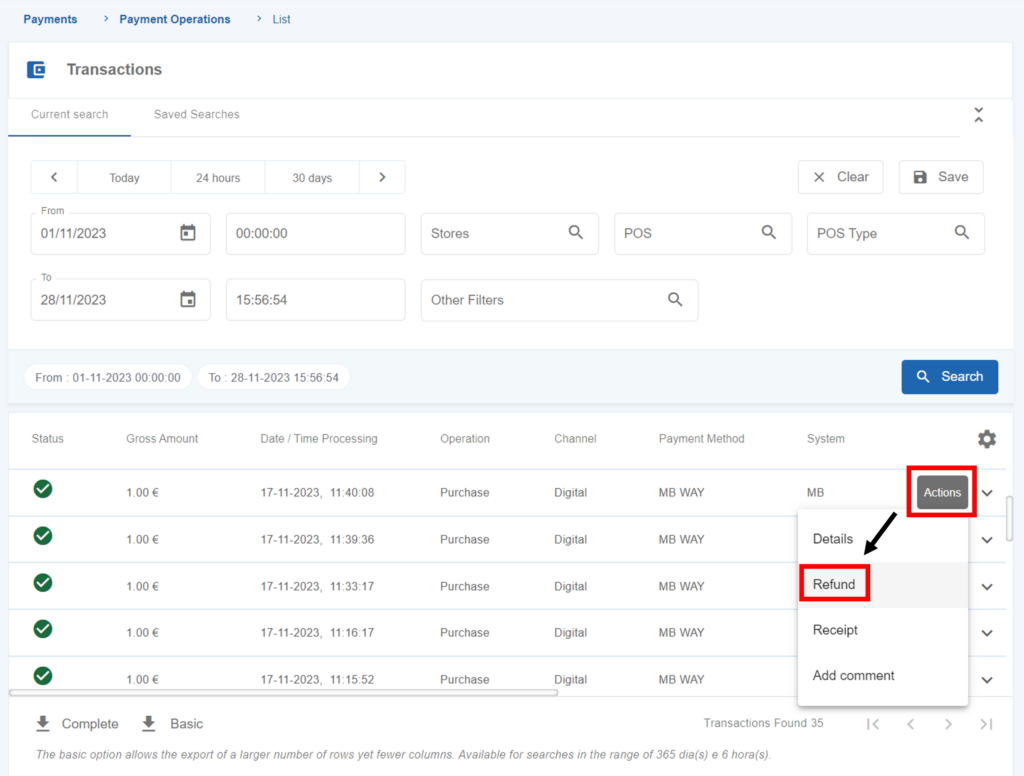Choose Add comment in Actions menu

[853, 676]
